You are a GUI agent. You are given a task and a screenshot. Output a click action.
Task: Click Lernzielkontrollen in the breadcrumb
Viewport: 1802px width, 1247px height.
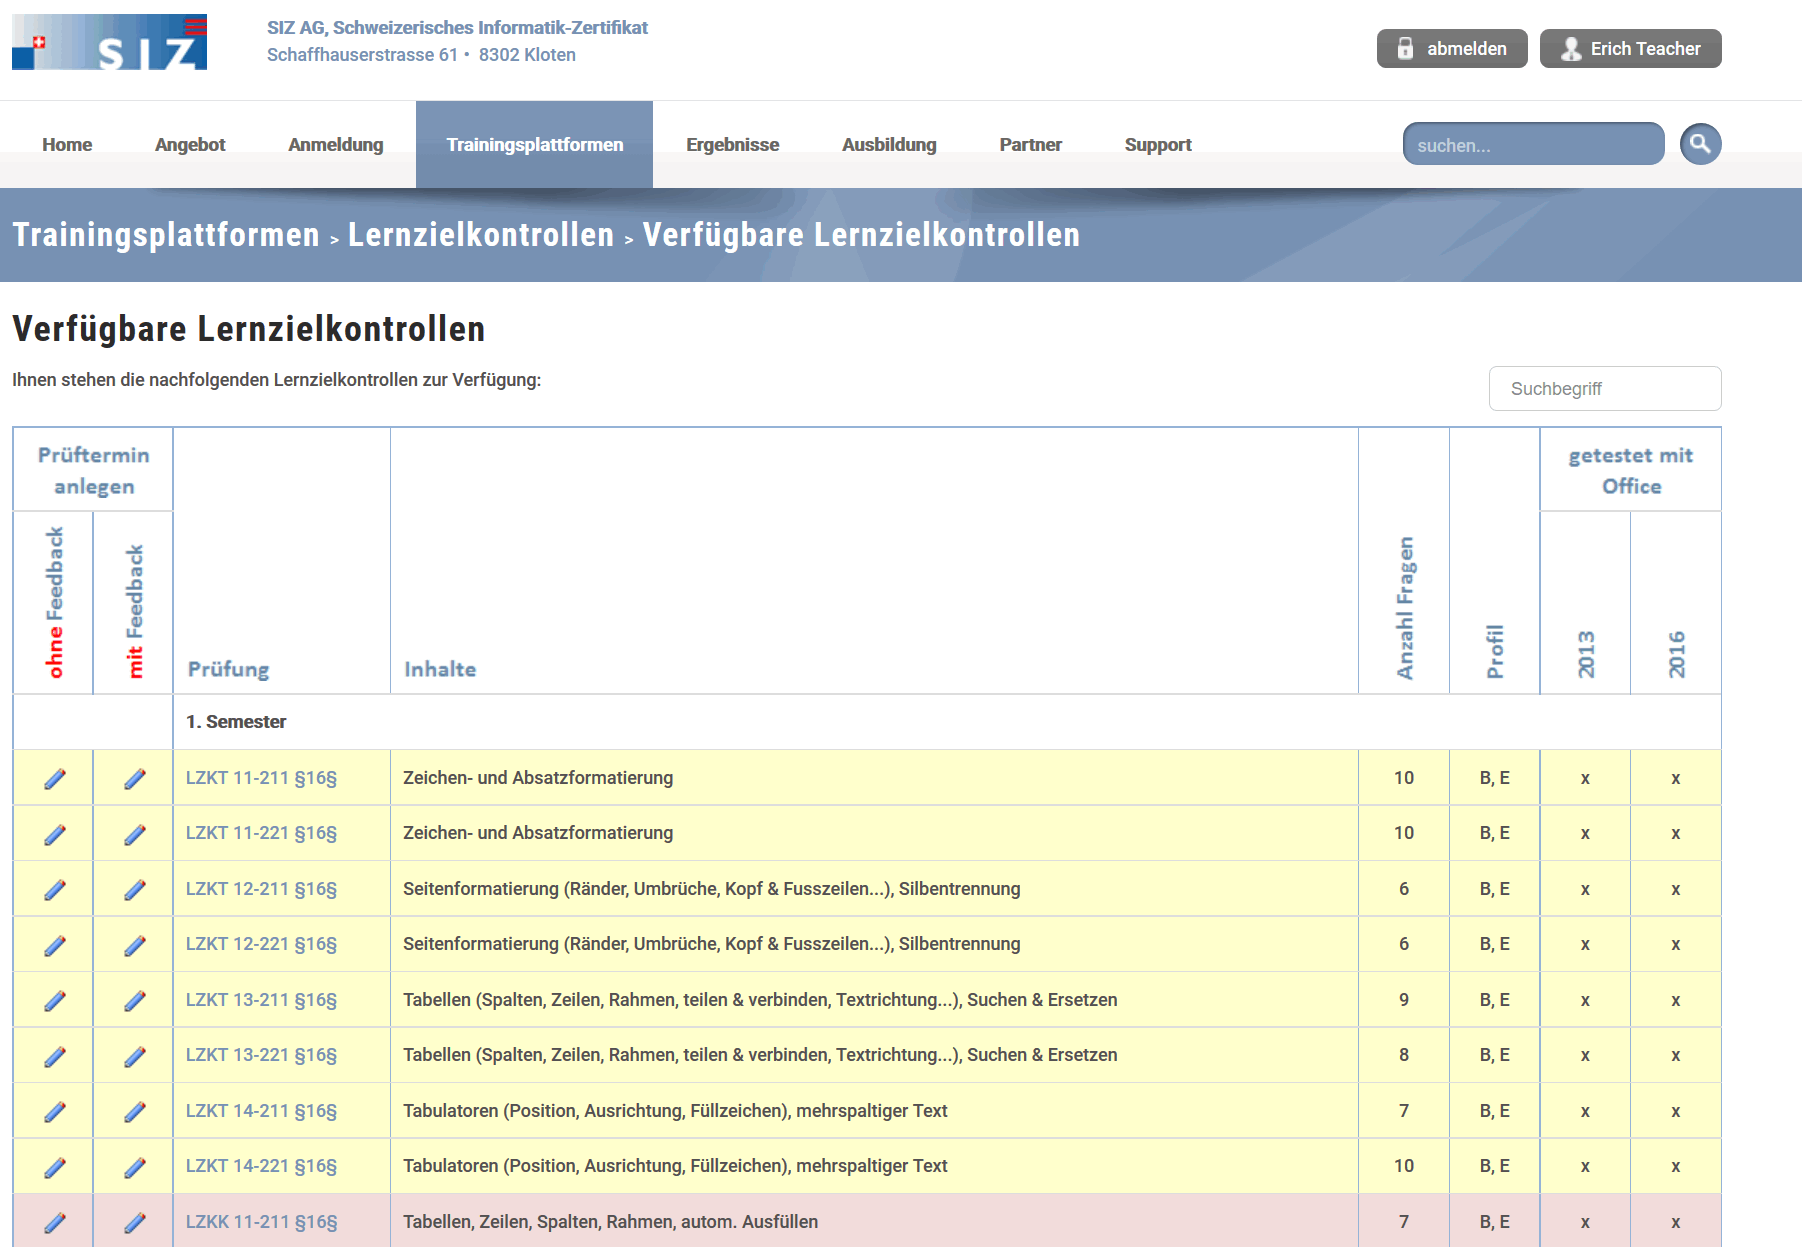(x=481, y=235)
